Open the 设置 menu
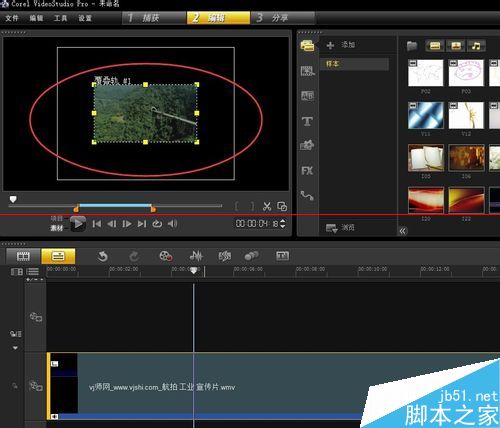Viewport: 500px width, 428px height. click(85, 18)
